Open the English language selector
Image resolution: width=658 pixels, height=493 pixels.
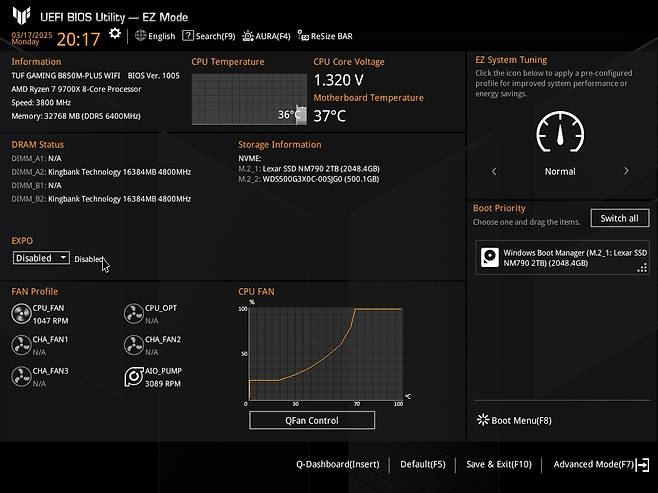pos(154,36)
